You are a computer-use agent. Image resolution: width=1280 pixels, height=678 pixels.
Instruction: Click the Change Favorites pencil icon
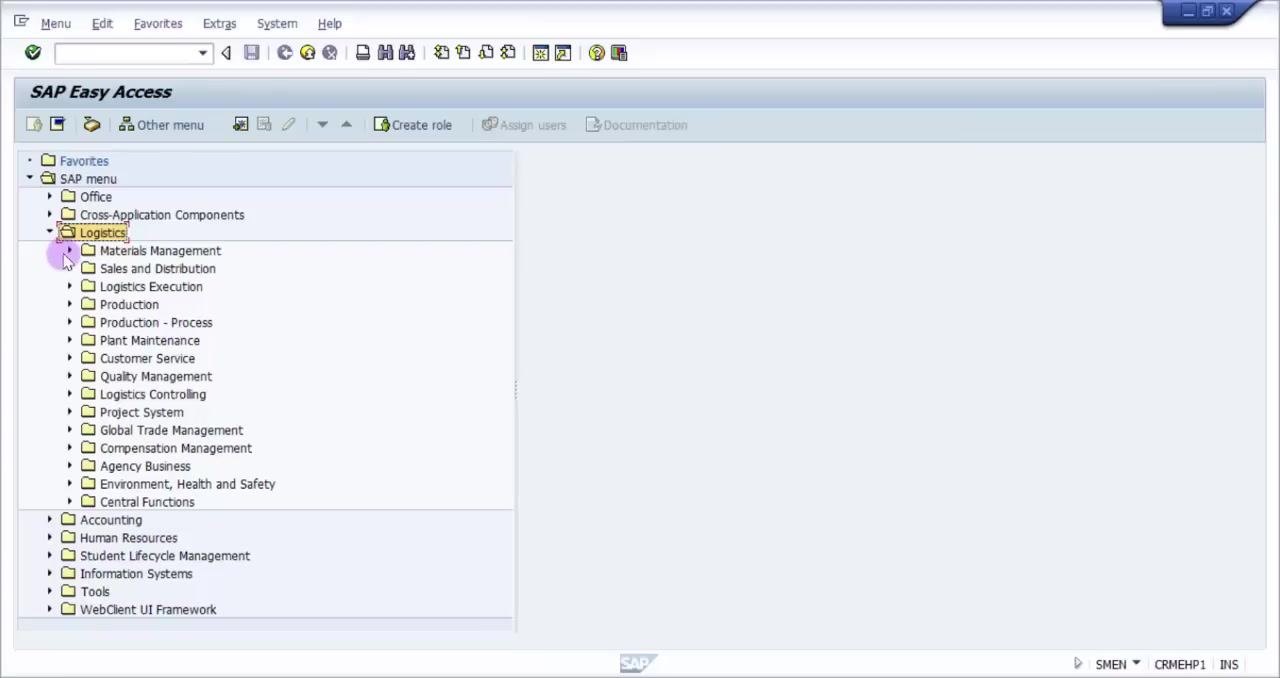point(288,125)
